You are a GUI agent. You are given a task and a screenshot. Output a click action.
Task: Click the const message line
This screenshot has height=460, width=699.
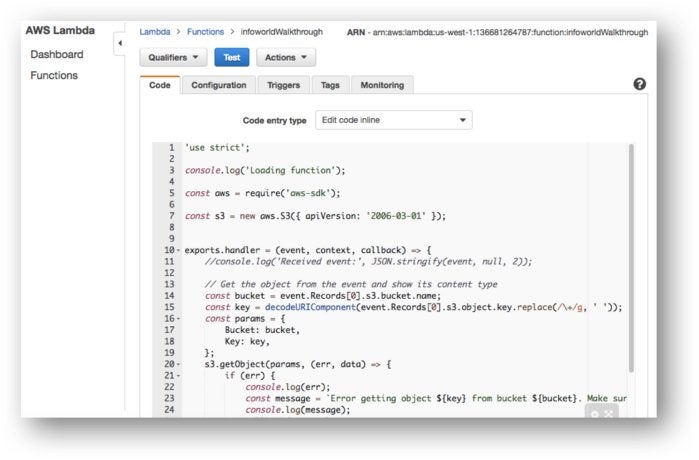point(436,398)
